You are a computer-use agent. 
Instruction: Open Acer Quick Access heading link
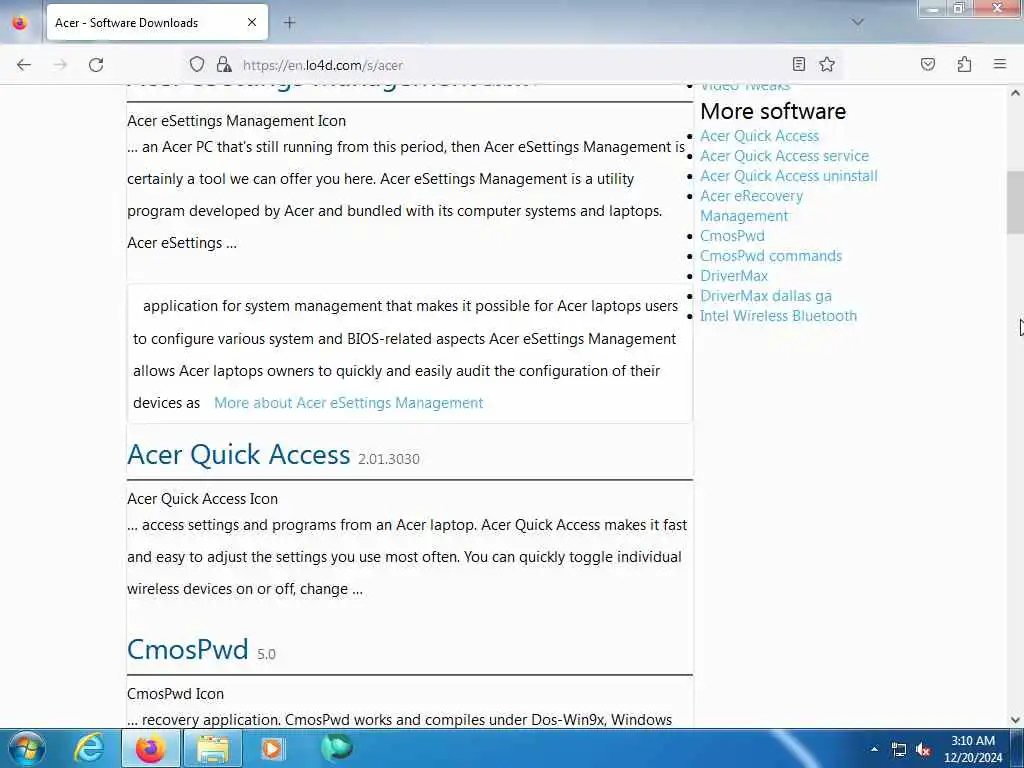238,455
